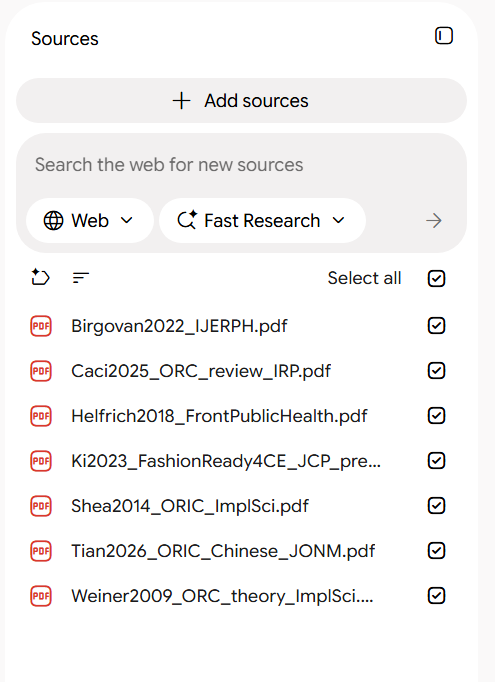
Task: Open the Fast Research mode dropdown
Action: [x=262, y=221]
